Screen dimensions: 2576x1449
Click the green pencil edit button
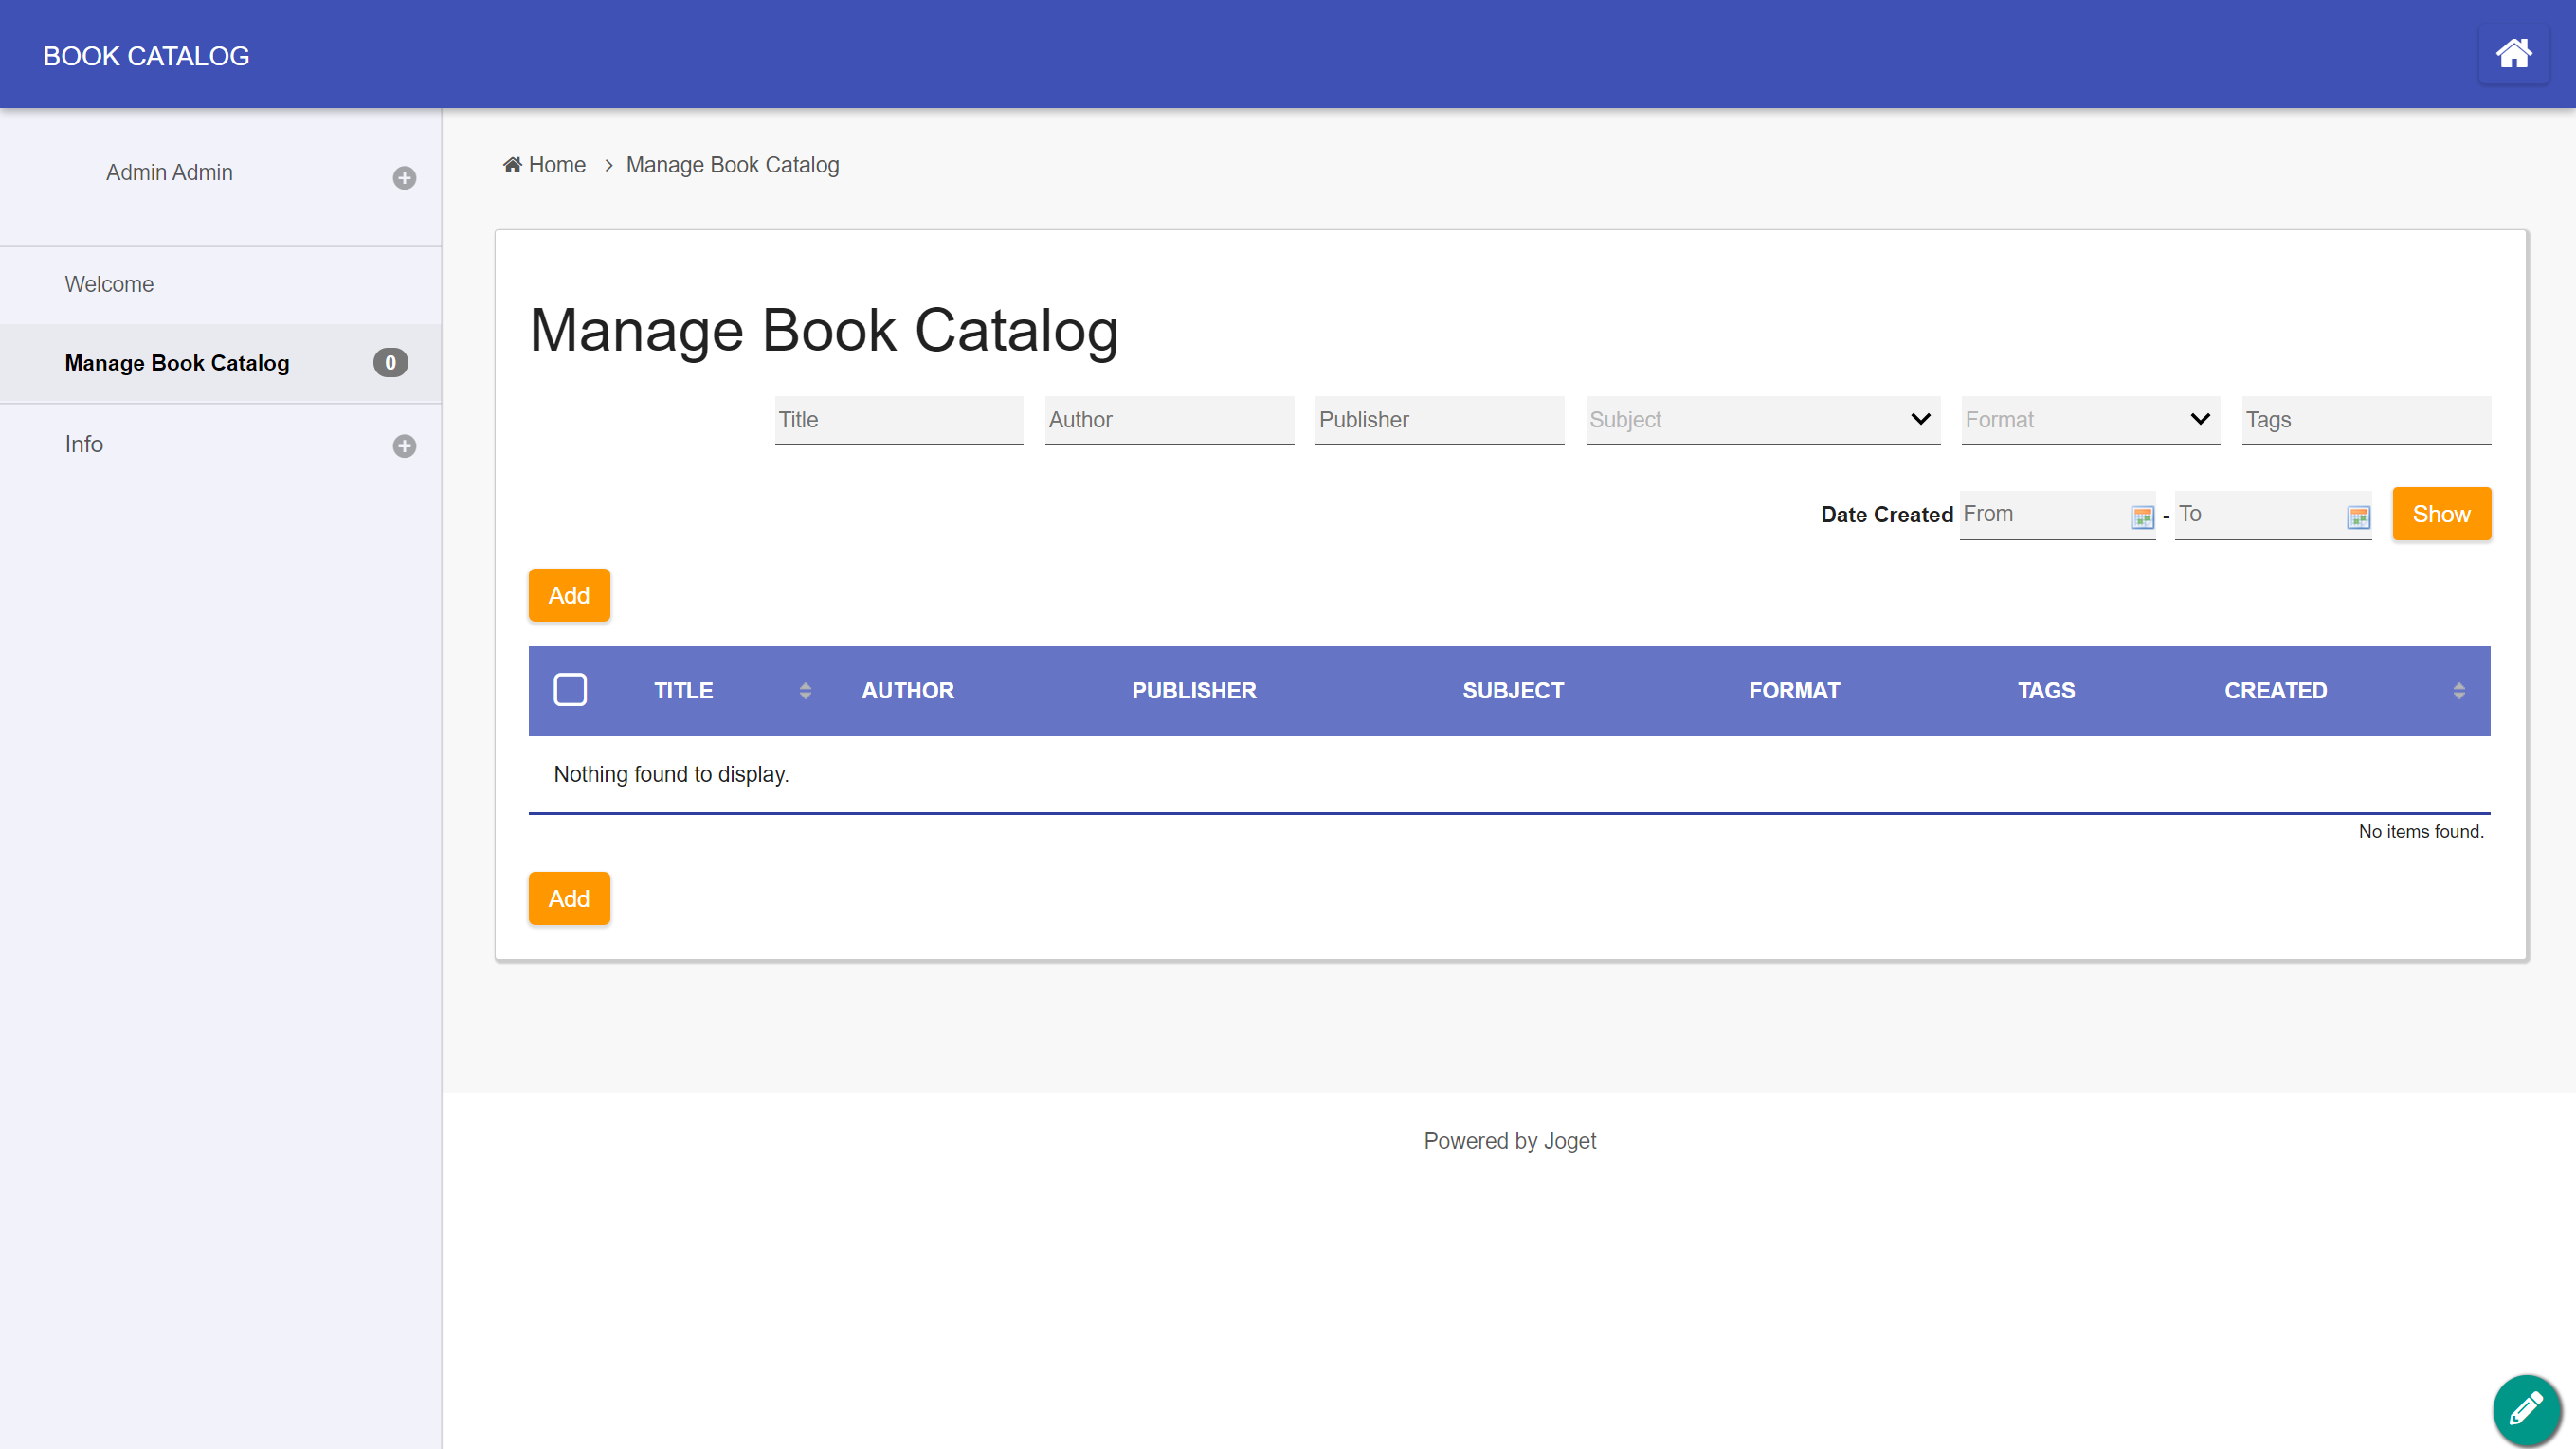coord(2526,1408)
